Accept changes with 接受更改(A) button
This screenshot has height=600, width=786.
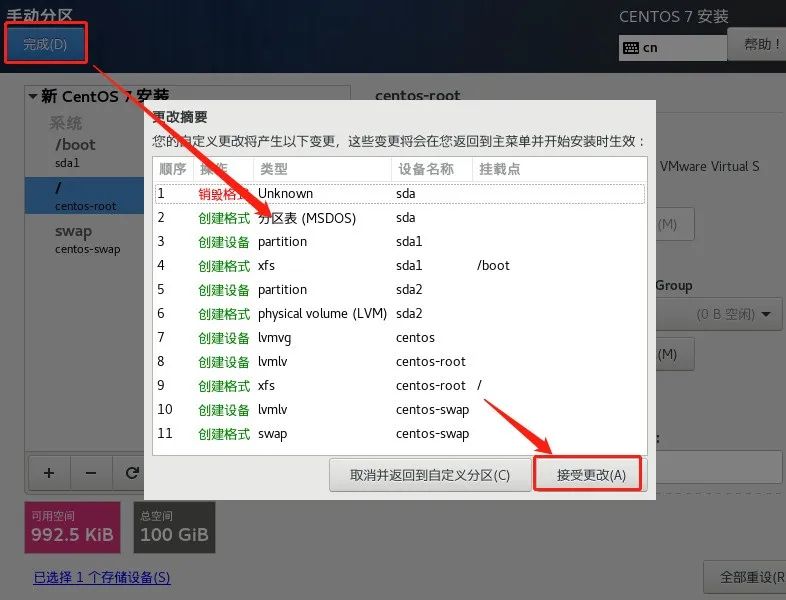[591, 475]
